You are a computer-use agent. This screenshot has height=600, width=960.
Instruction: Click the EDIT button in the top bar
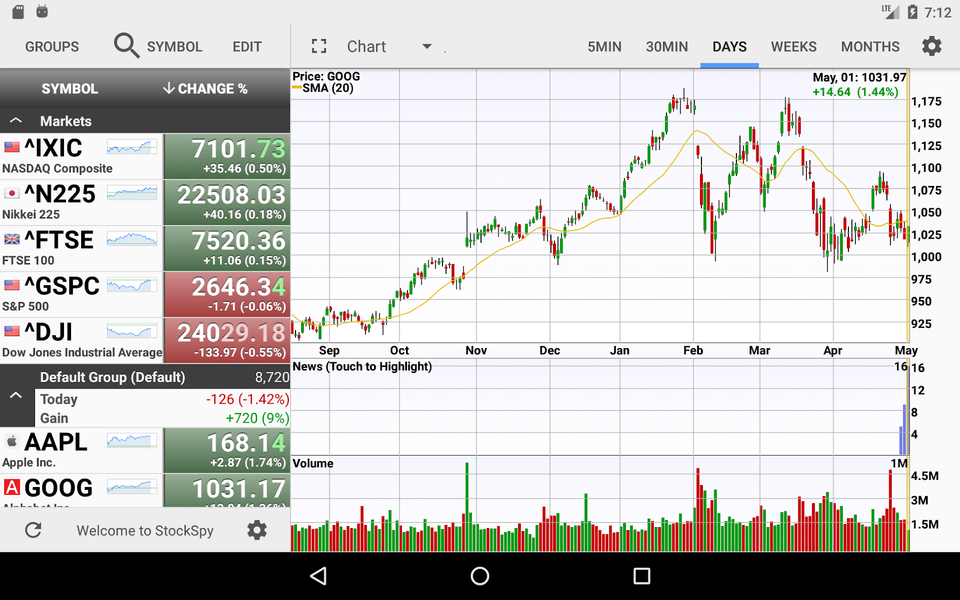246,46
